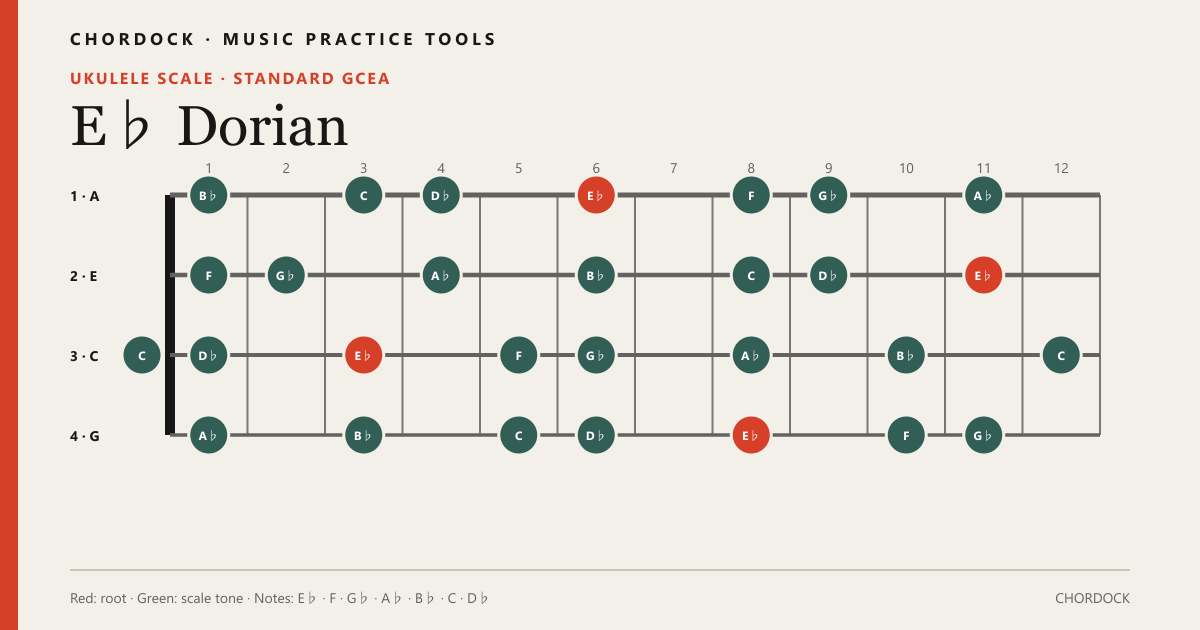1200x630 pixels.
Task: Select the A♭ note on string G fret 1
Action: pyautogui.click(x=209, y=435)
